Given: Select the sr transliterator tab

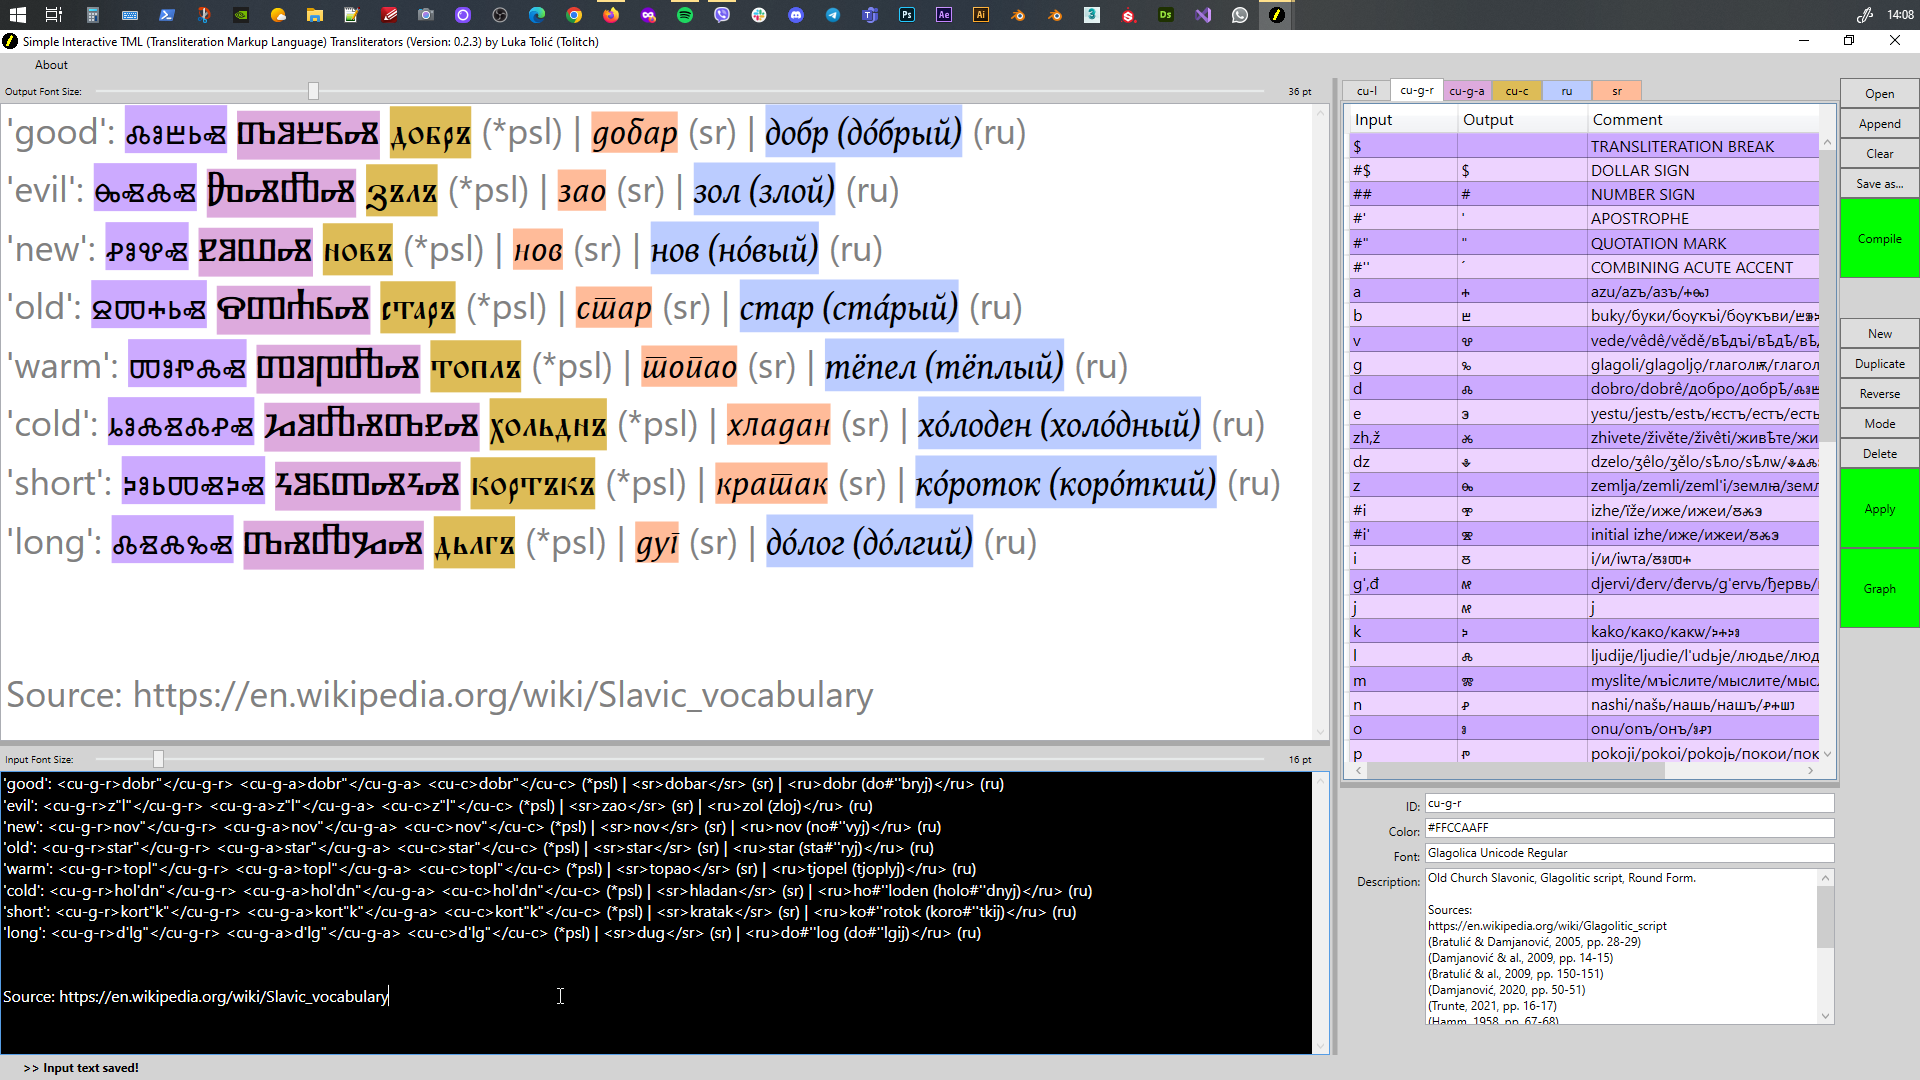Looking at the screenshot, I should tap(1616, 91).
